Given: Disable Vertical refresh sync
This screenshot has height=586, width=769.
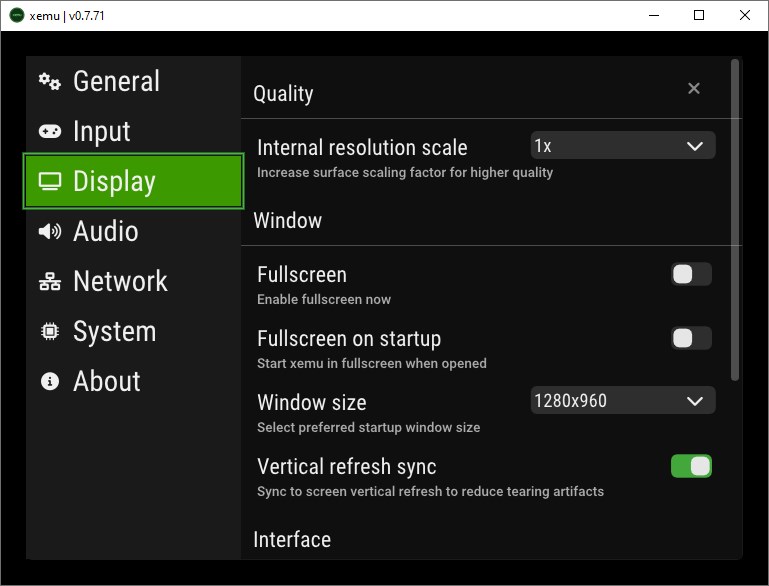Looking at the screenshot, I should 691,466.
